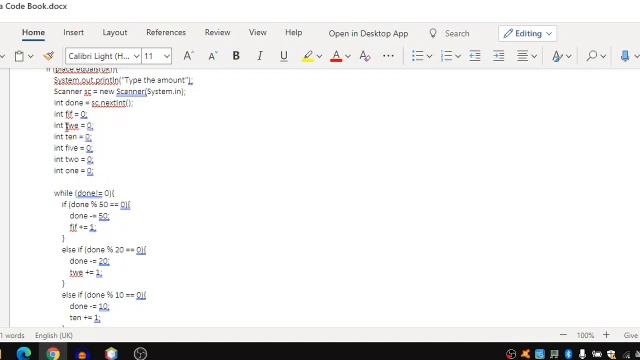Click the microphone tray icon
Screen dimensions: 640x360
pyautogui.click(x=582, y=354)
